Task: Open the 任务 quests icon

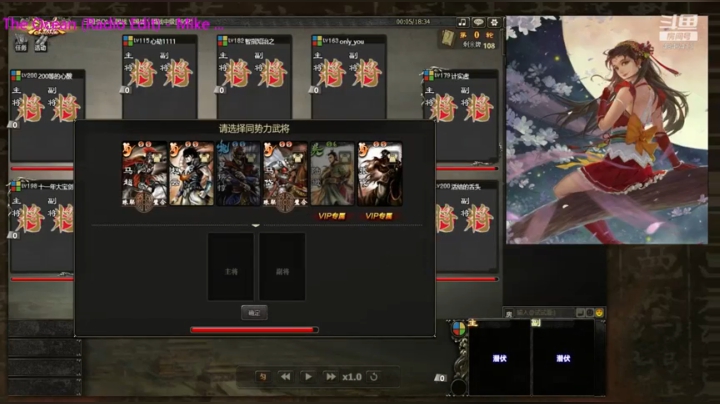Action: 21,43
